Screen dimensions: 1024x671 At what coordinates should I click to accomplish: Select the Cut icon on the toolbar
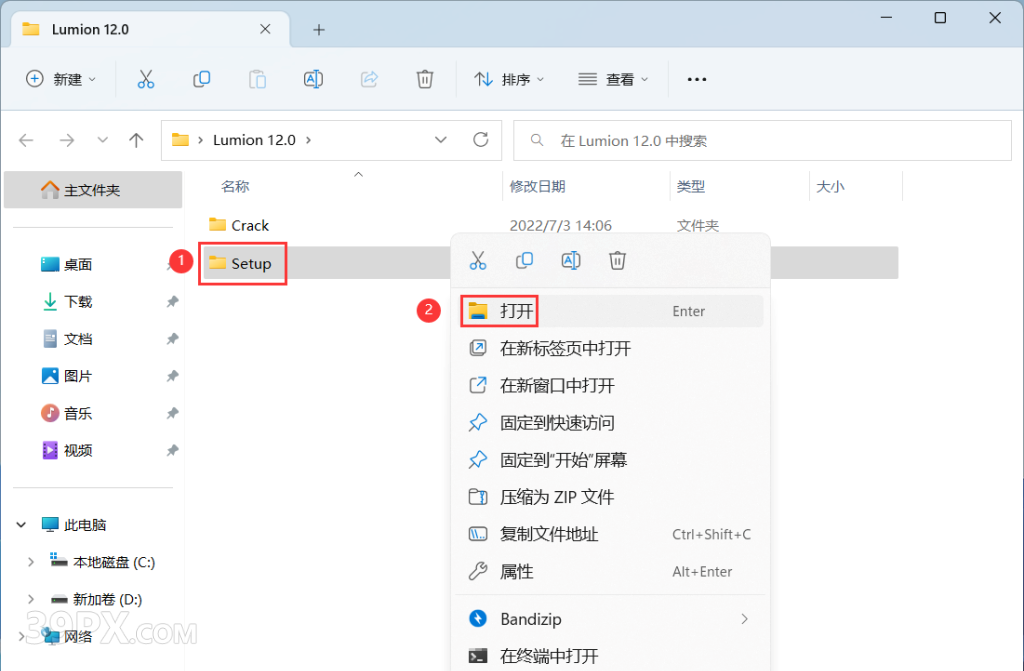146,78
